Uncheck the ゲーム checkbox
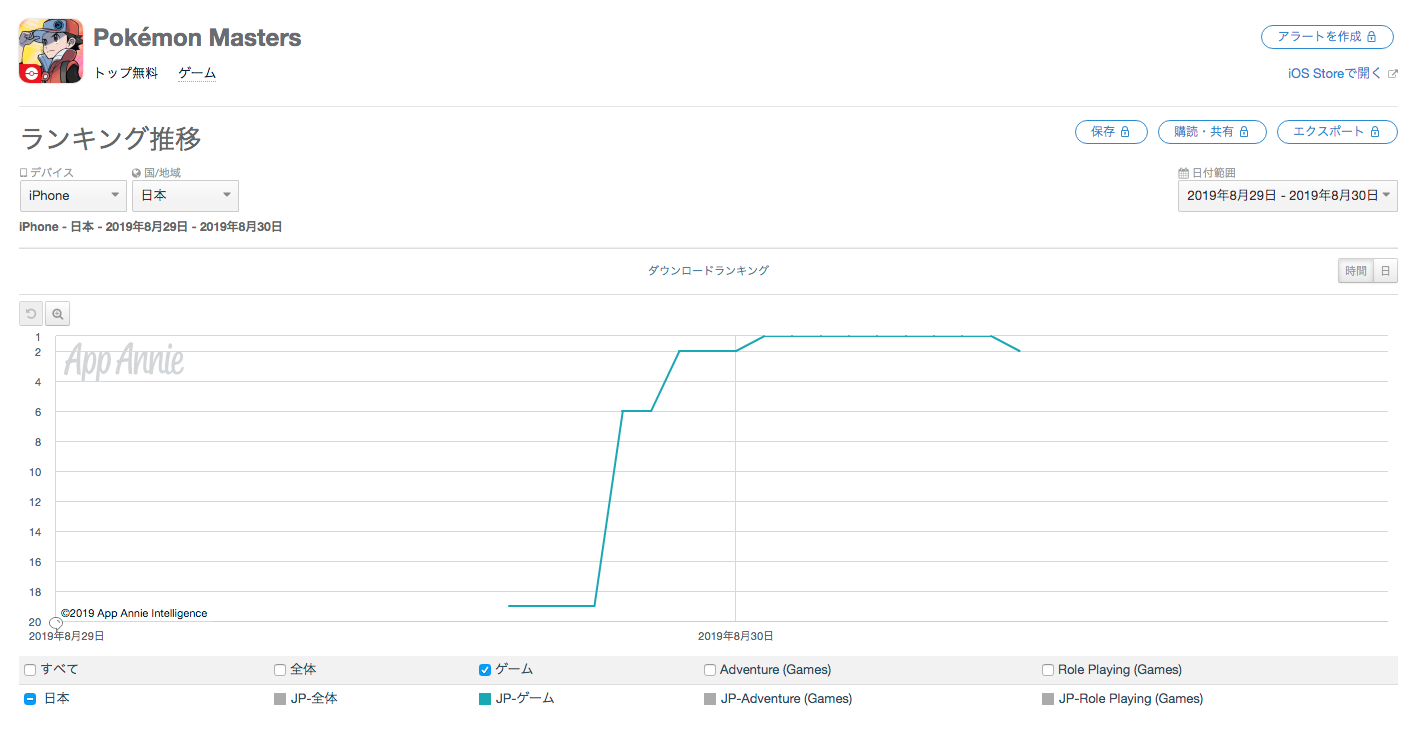 (485, 670)
